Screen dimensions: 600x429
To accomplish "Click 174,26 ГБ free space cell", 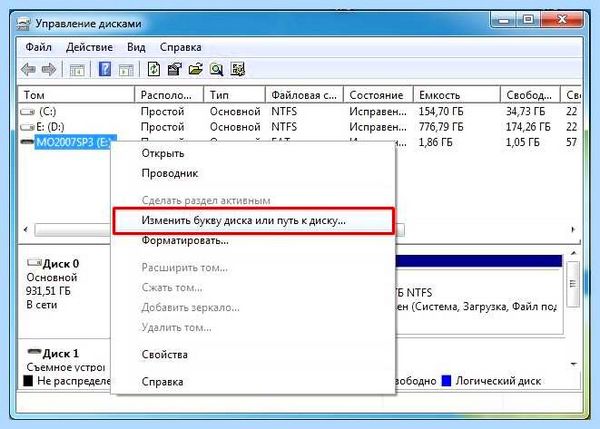I will point(528,127).
